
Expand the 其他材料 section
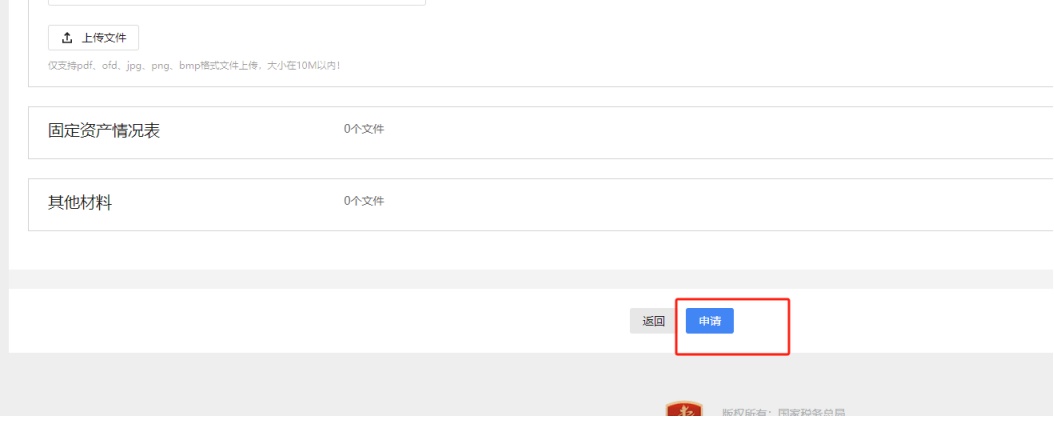tap(540, 204)
